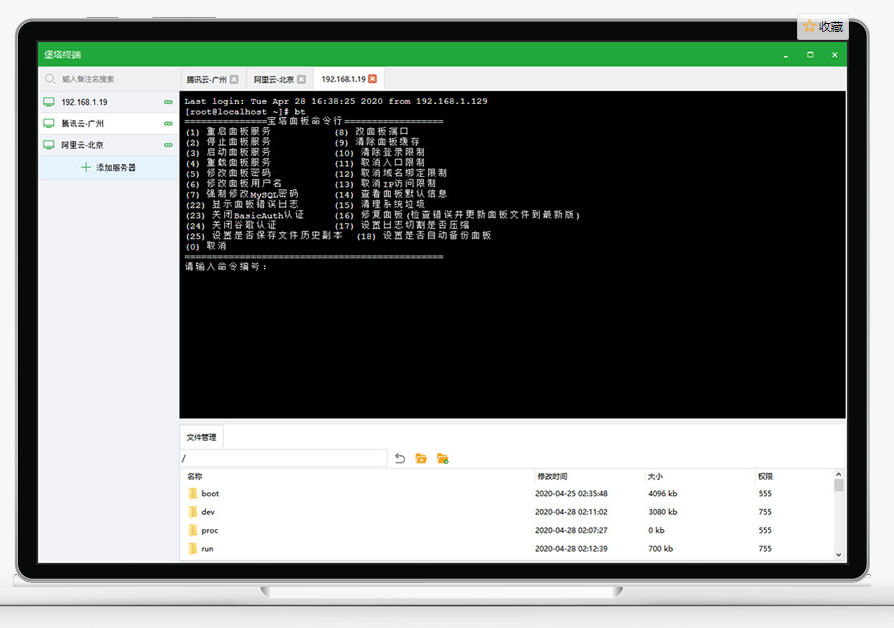This screenshot has height=628, width=894.
Task: Open options icon for 192.168.1.19 server
Action: tap(168, 102)
